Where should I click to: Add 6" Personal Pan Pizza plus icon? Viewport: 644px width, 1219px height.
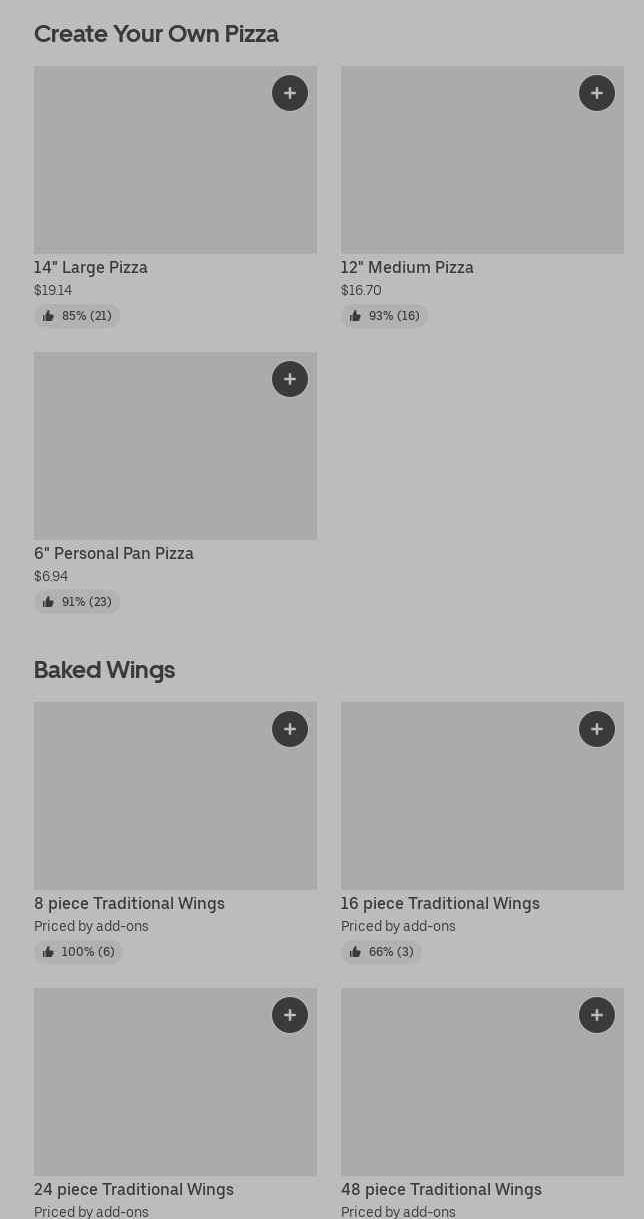[x=290, y=379]
